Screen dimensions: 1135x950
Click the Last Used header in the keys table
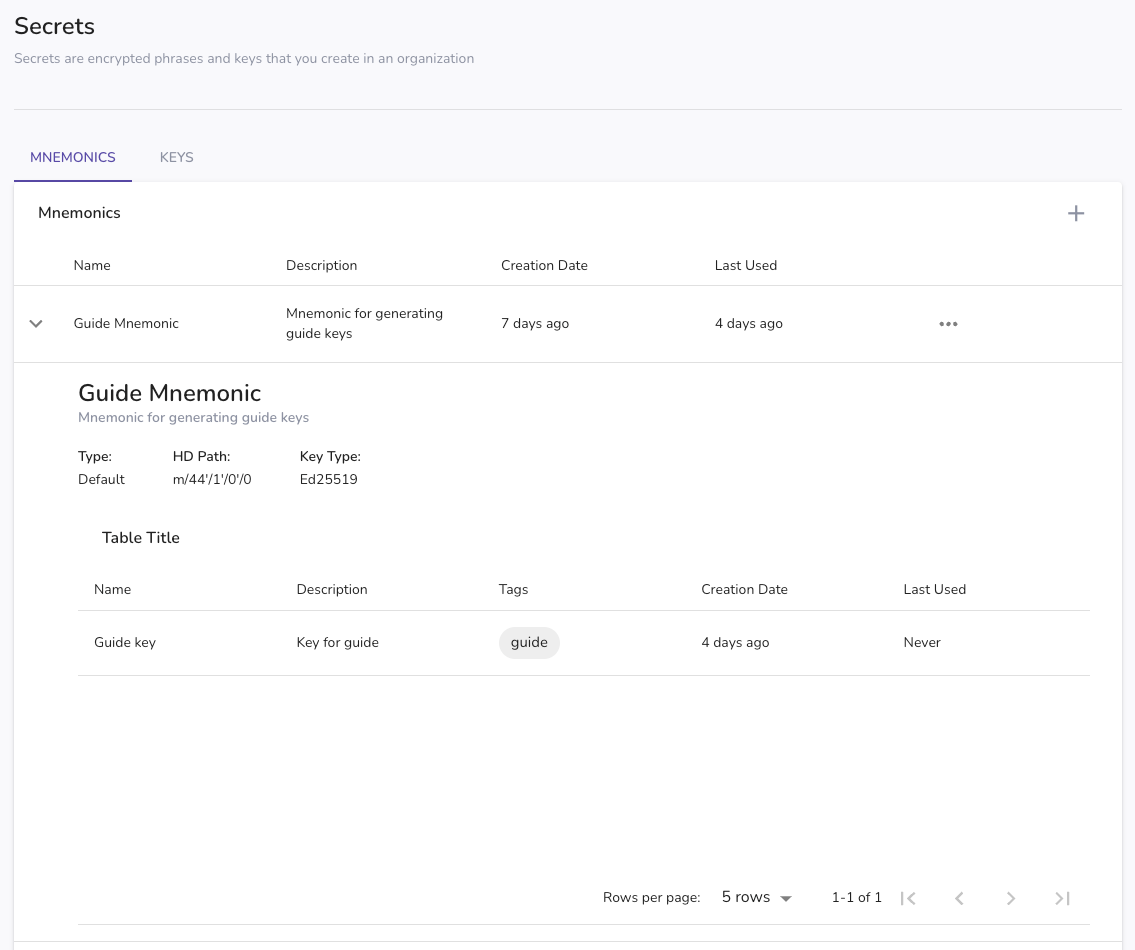(934, 589)
